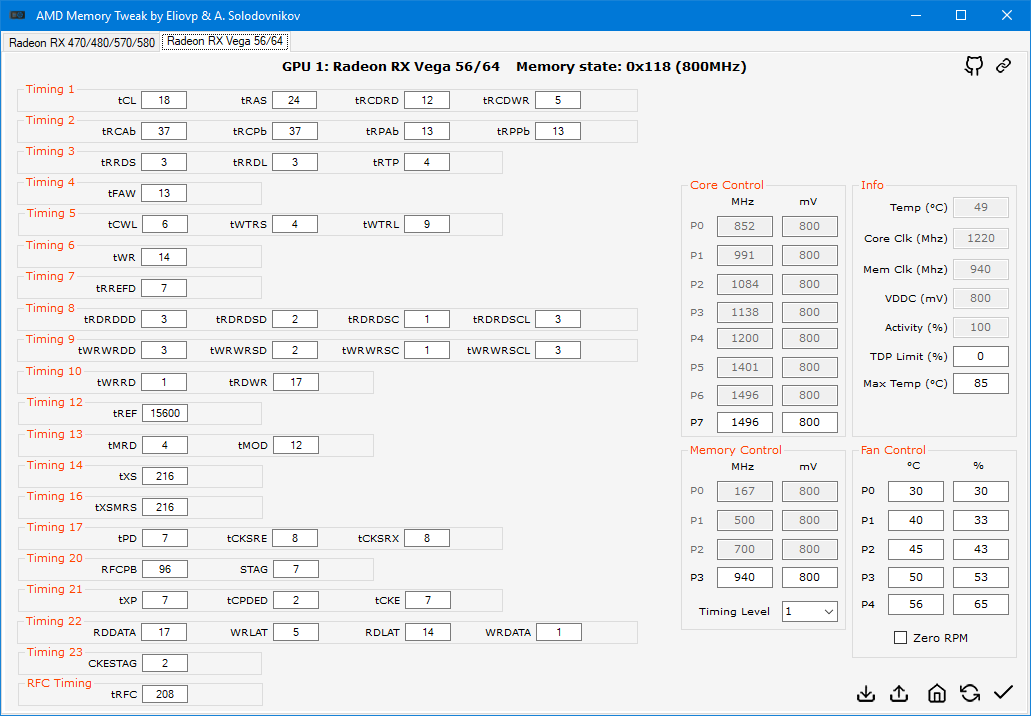This screenshot has height=716, width=1031.
Task: Click Memory Control P3 mV field
Action: [809, 577]
